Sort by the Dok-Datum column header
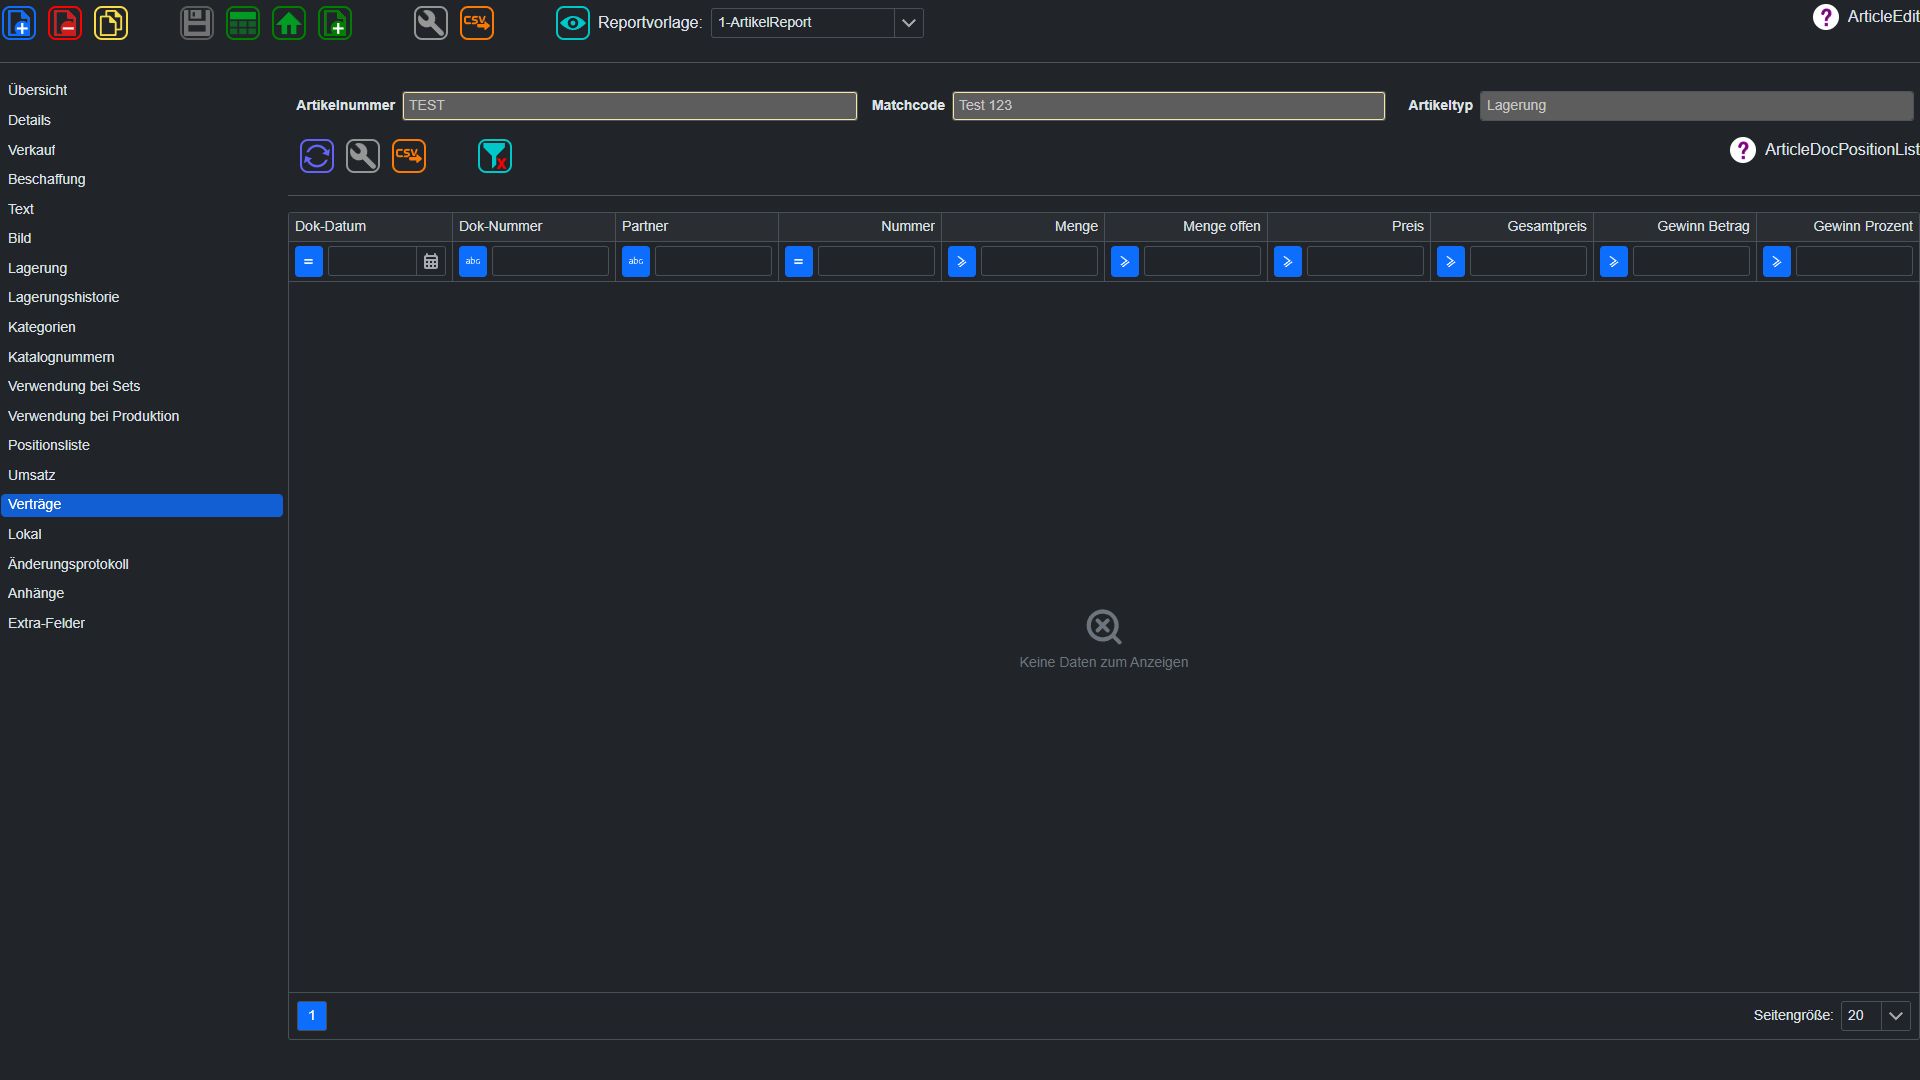The image size is (1920, 1080). 370,226
